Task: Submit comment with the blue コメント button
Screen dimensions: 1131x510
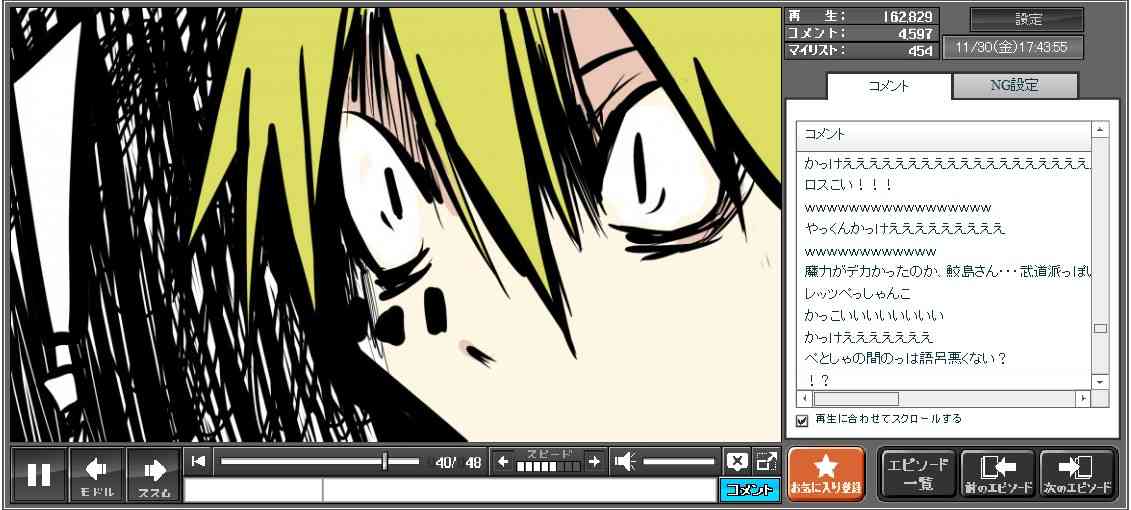Action: [749, 490]
